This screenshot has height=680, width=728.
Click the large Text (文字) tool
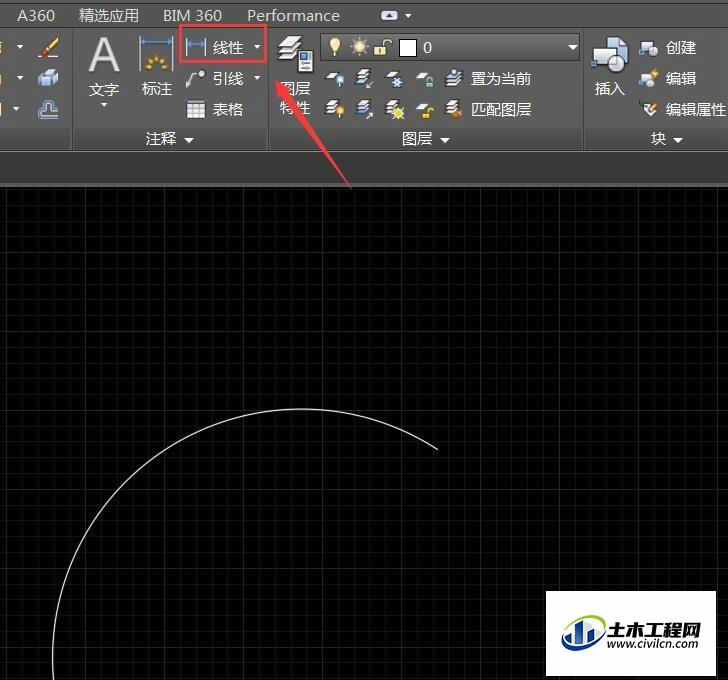point(104,67)
